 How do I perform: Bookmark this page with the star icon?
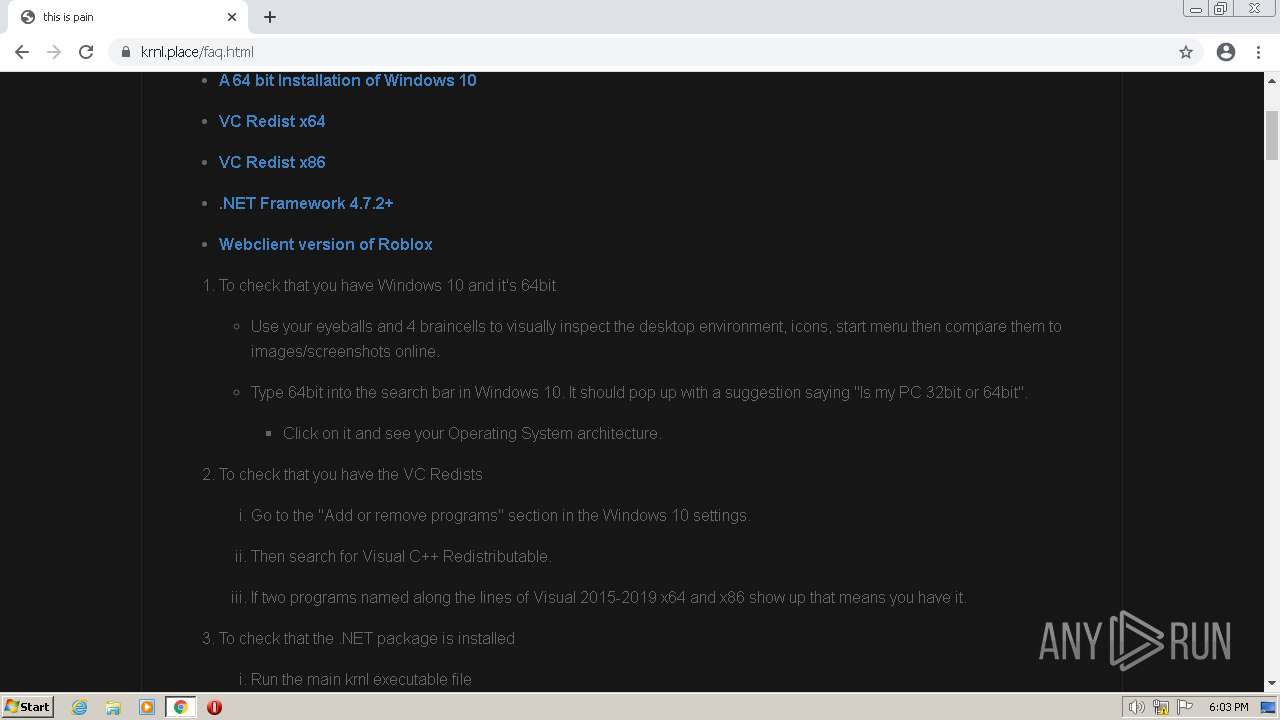pyautogui.click(x=1186, y=52)
